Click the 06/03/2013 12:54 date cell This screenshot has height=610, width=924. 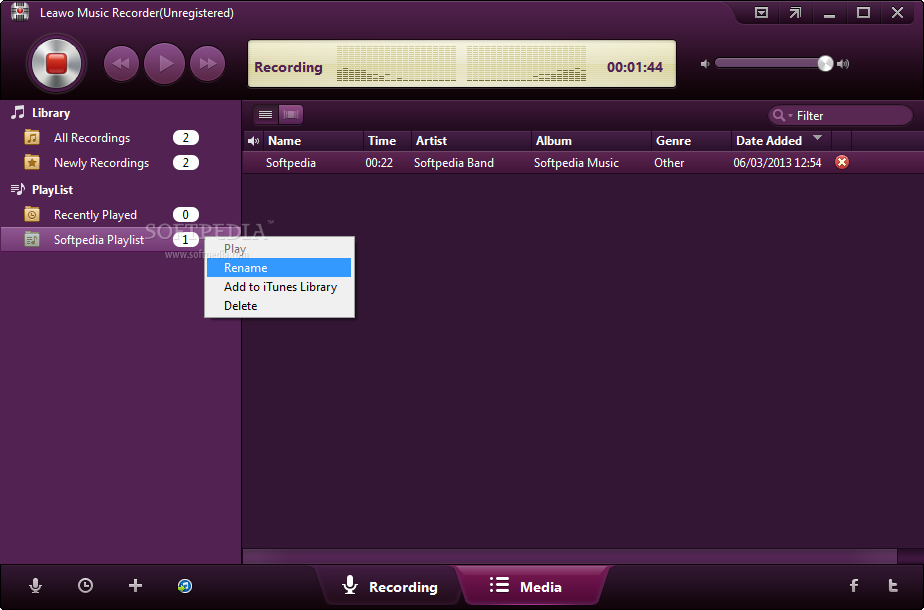tap(777, 163)
